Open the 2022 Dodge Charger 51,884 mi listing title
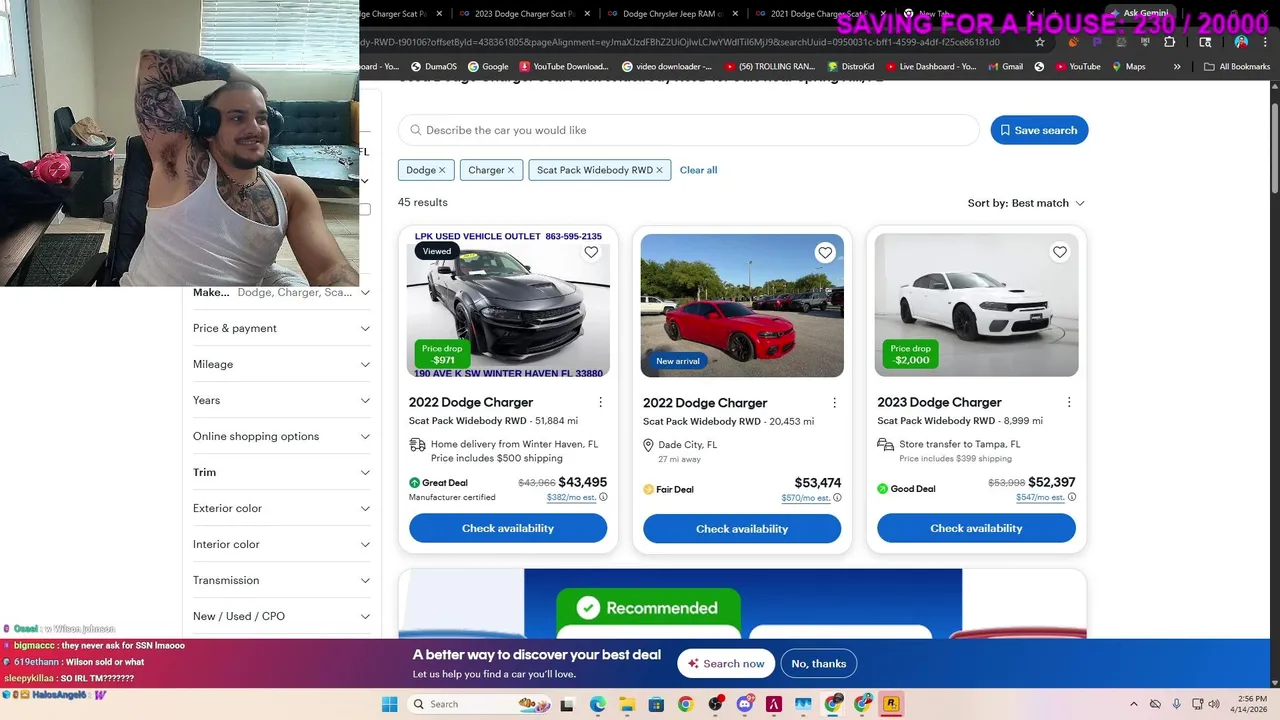Screen dimensions: 1280x720 471,402
